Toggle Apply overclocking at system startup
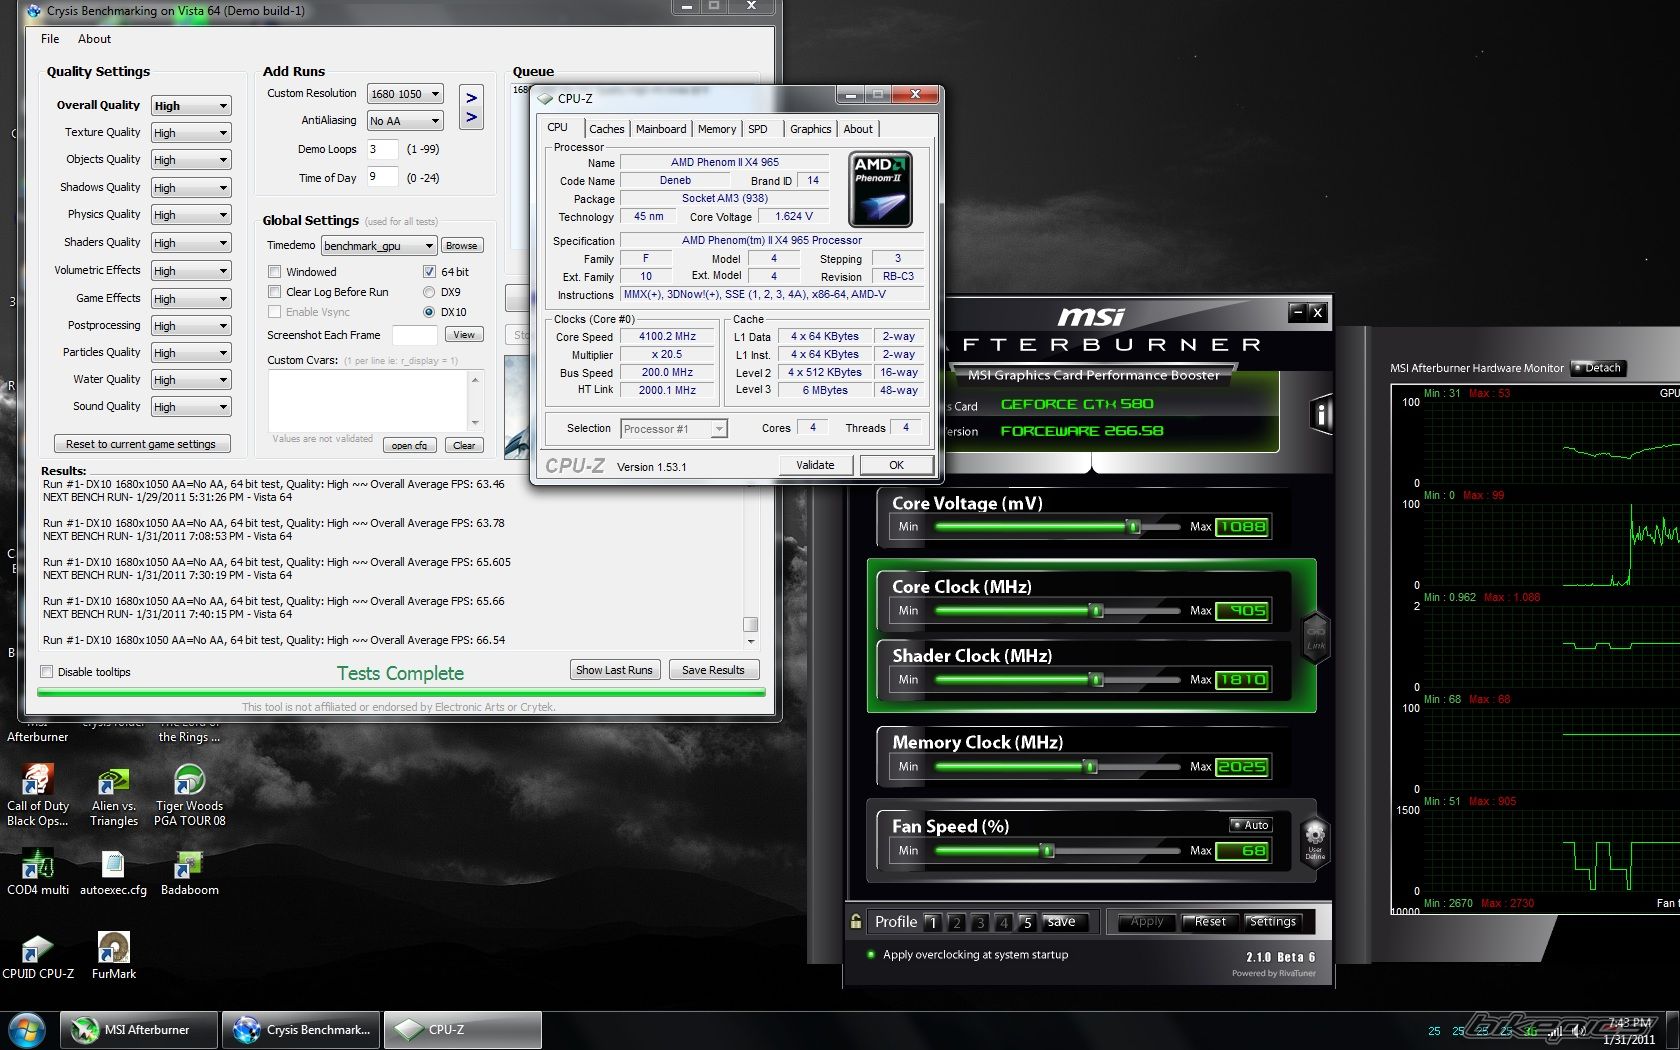 tap(870, 955)
